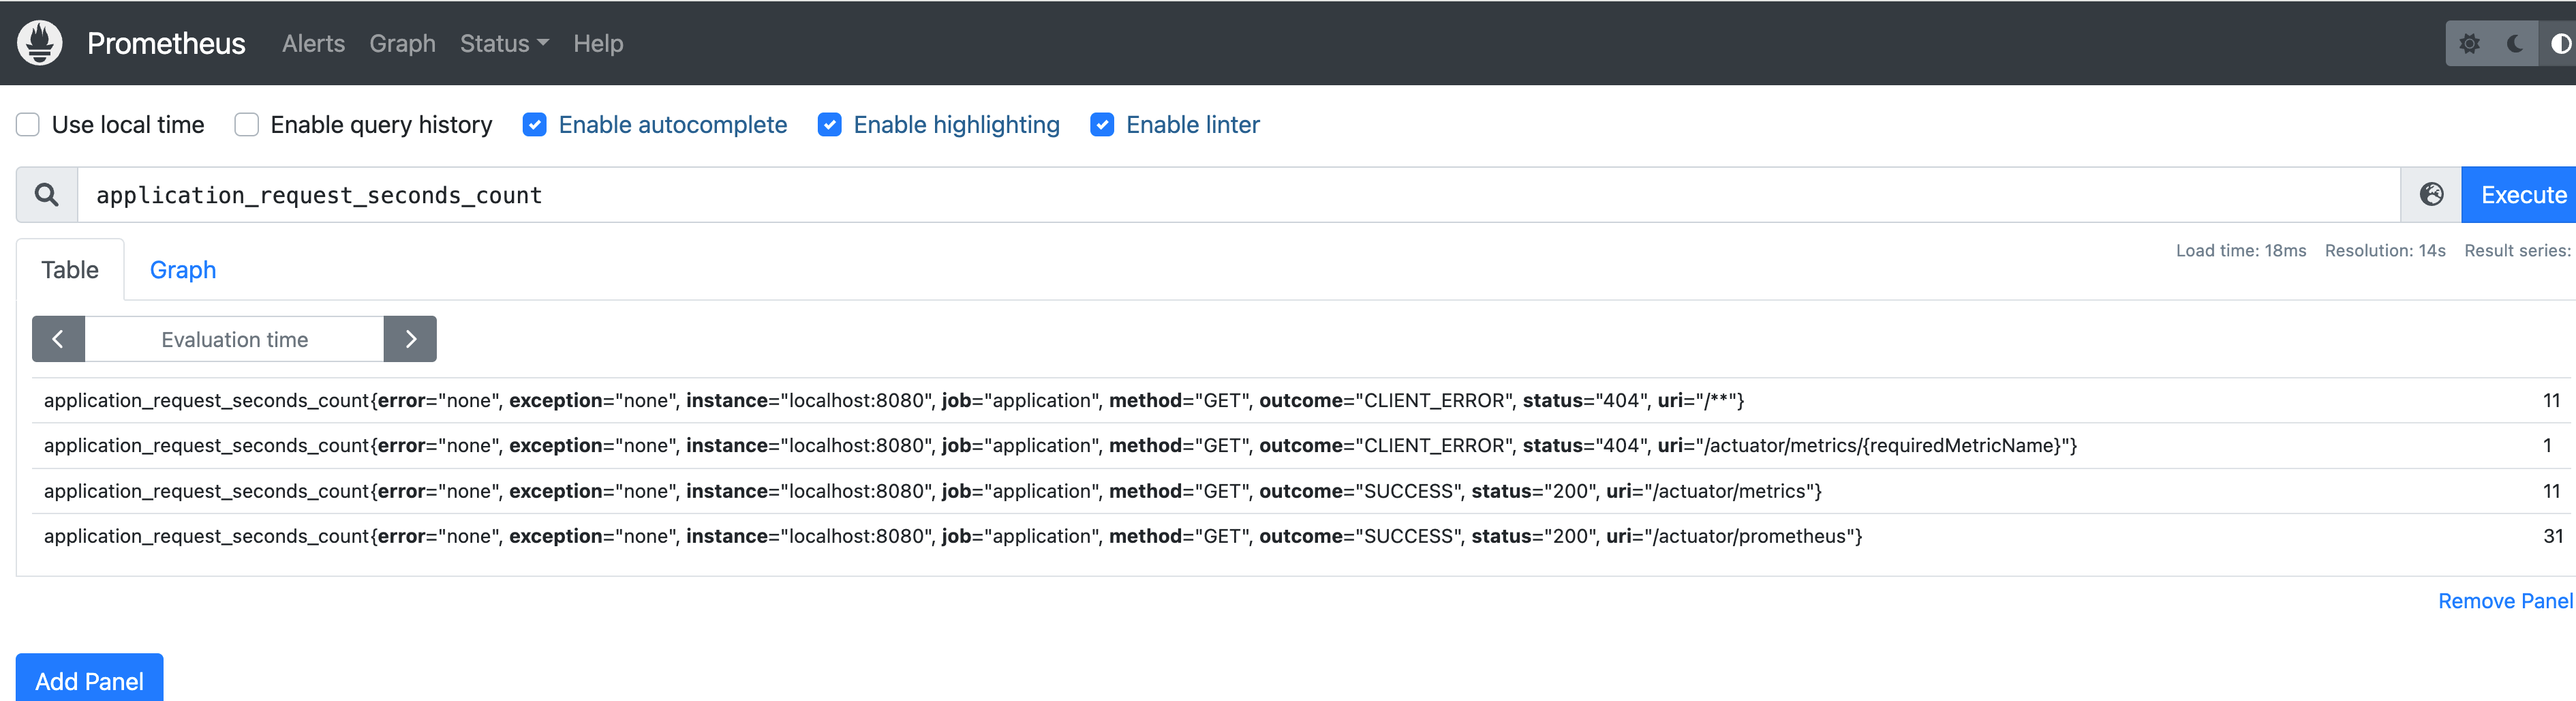Enable query history checkbox
This screenshot has width=2576, height=701.
pos(246,125)
